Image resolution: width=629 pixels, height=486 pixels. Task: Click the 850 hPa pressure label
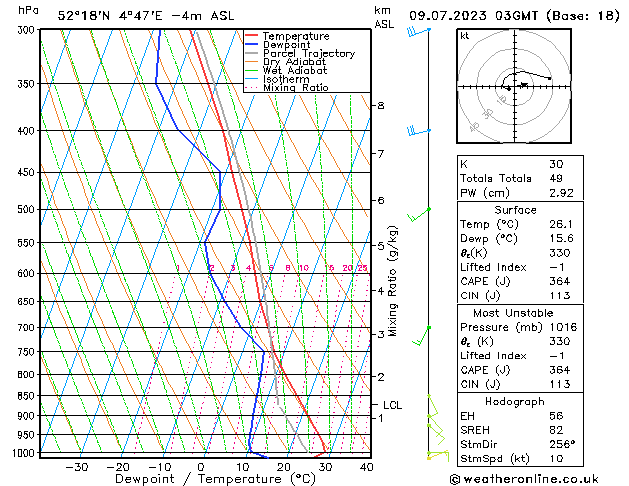click(x=28, y=396)
